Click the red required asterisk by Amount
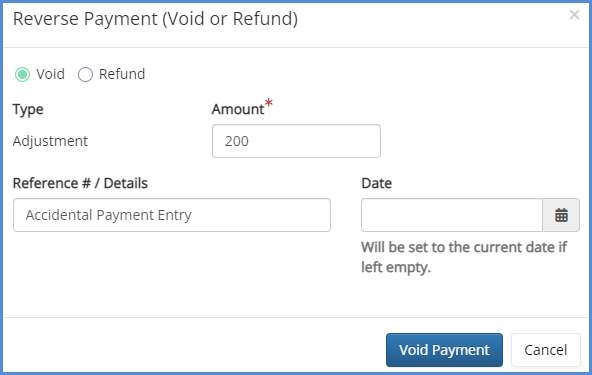Image resolution: width=592 pixels, height=375 pixels. (x=268, y=103)
